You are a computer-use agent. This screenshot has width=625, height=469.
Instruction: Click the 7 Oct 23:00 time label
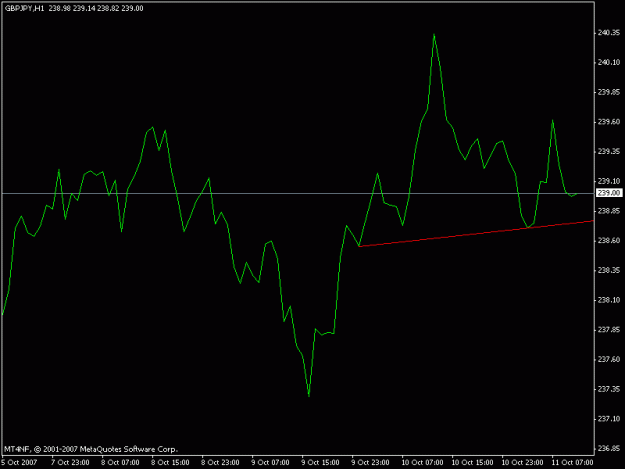point(70,462)
